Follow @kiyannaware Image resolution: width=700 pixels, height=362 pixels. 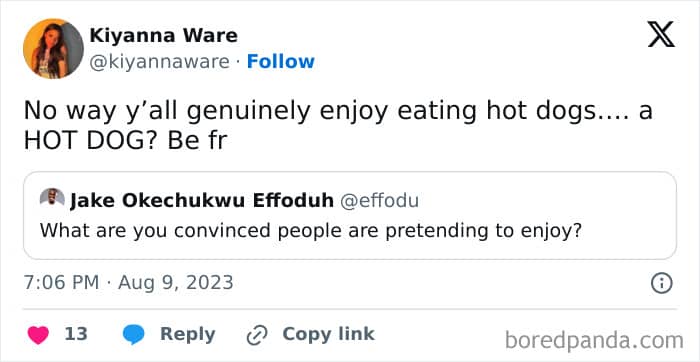pos(280,62)
